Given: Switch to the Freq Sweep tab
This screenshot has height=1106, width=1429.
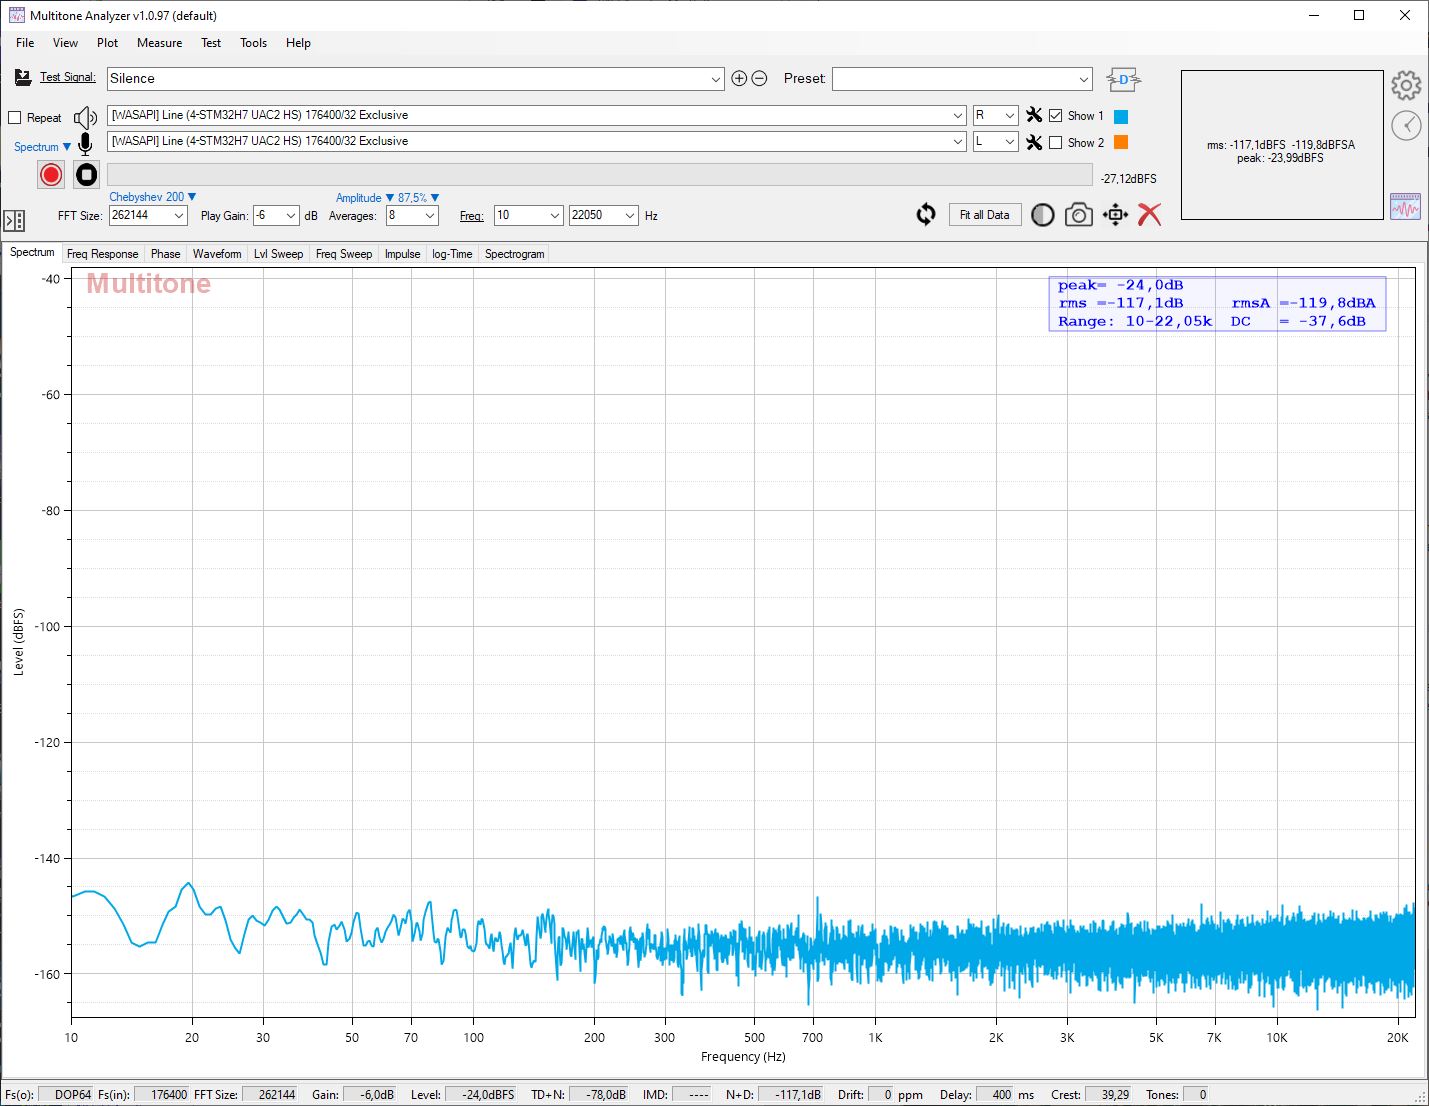Looking at the screenshot, I should [x=344, y=254].
